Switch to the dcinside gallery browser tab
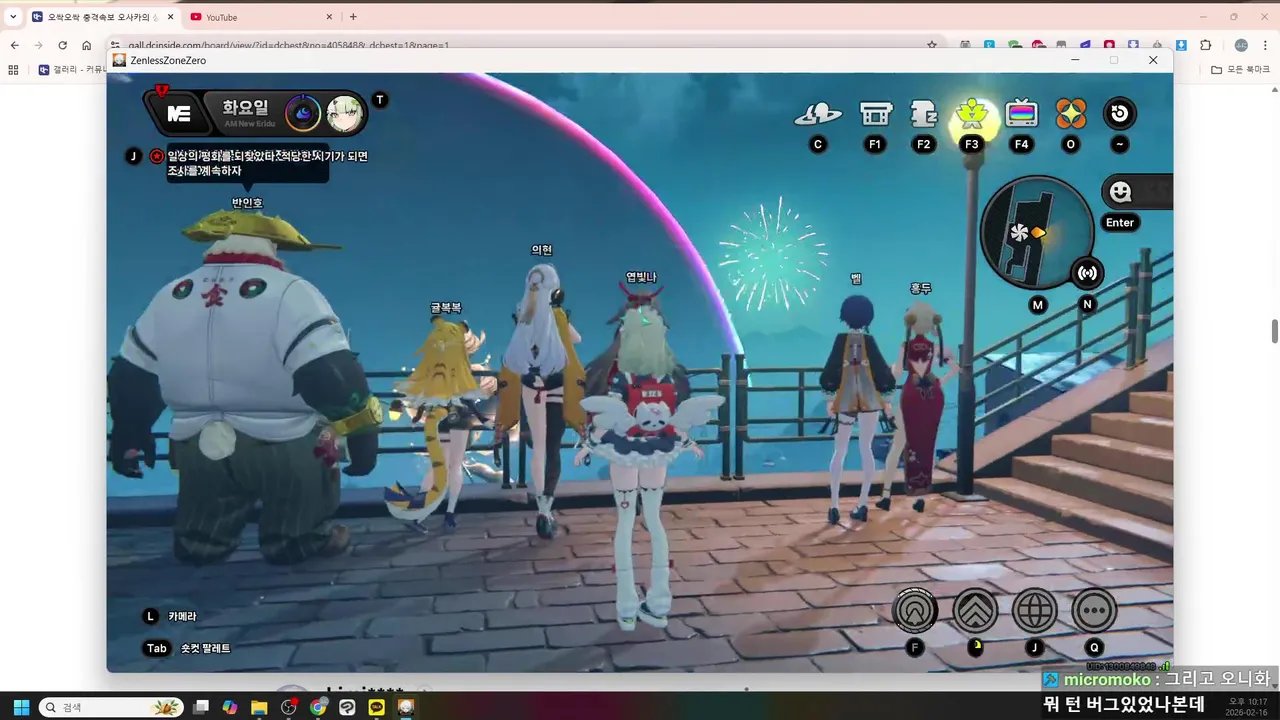The image size is (1280, 720). (103, 17)
